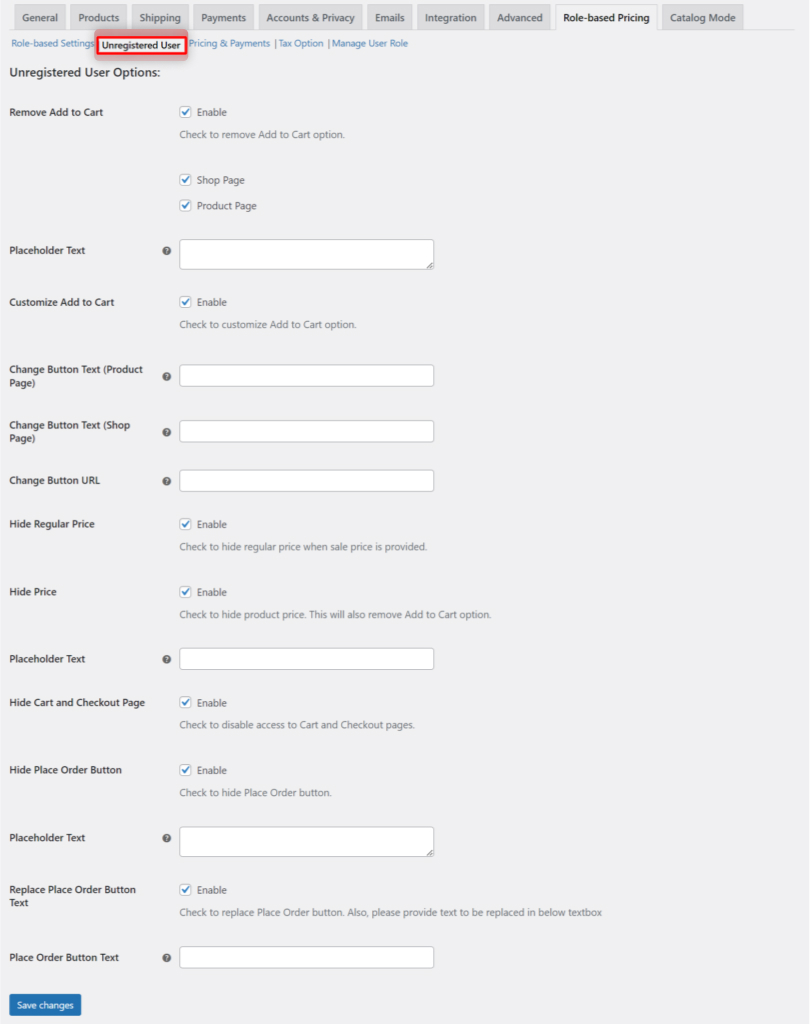Uncheck the Shop Page checkbox
The image size is (810, 1024).
point(185,179)
